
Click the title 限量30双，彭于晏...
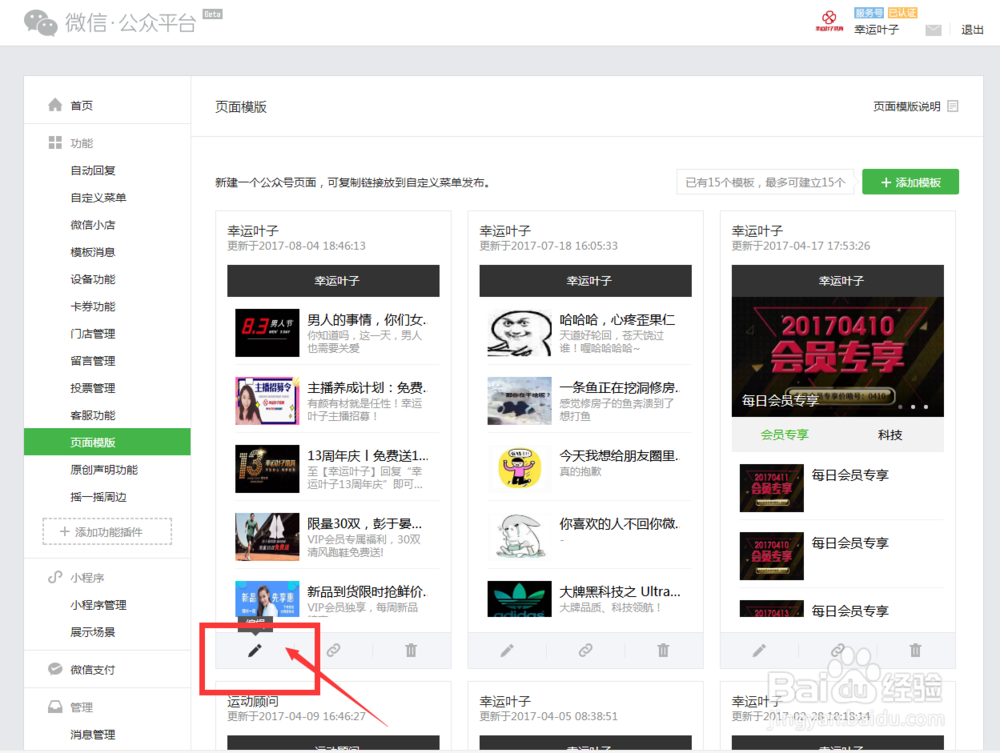coord(365,523)
